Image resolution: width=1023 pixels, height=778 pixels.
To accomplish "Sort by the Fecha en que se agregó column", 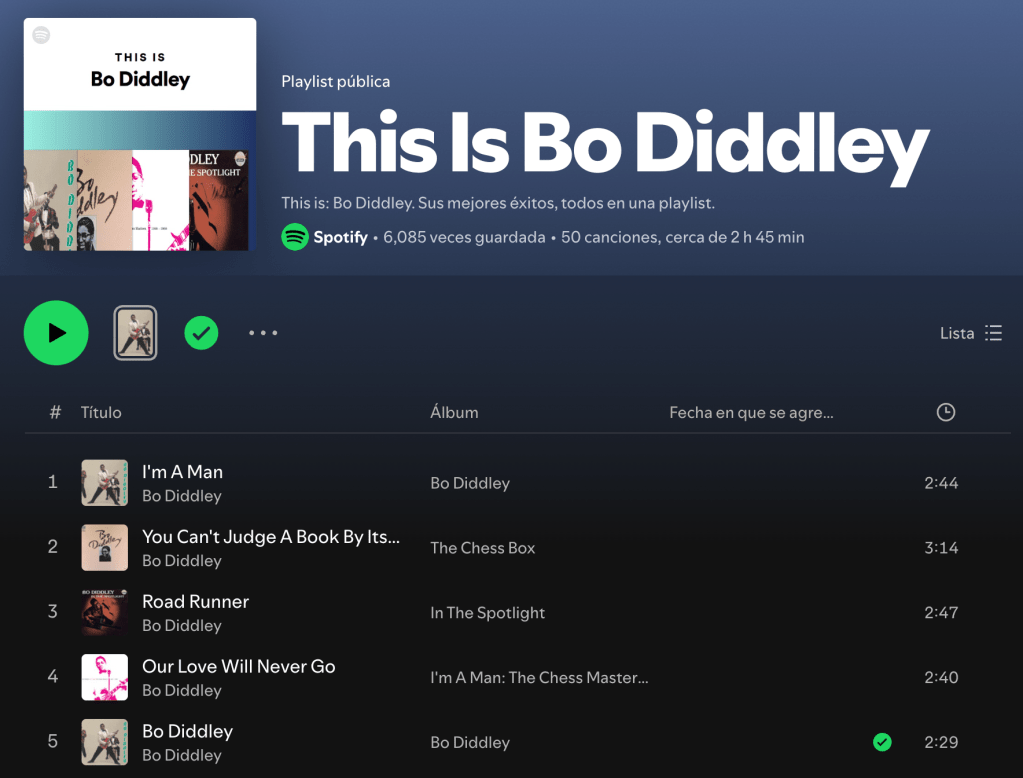I will (751, 412).
